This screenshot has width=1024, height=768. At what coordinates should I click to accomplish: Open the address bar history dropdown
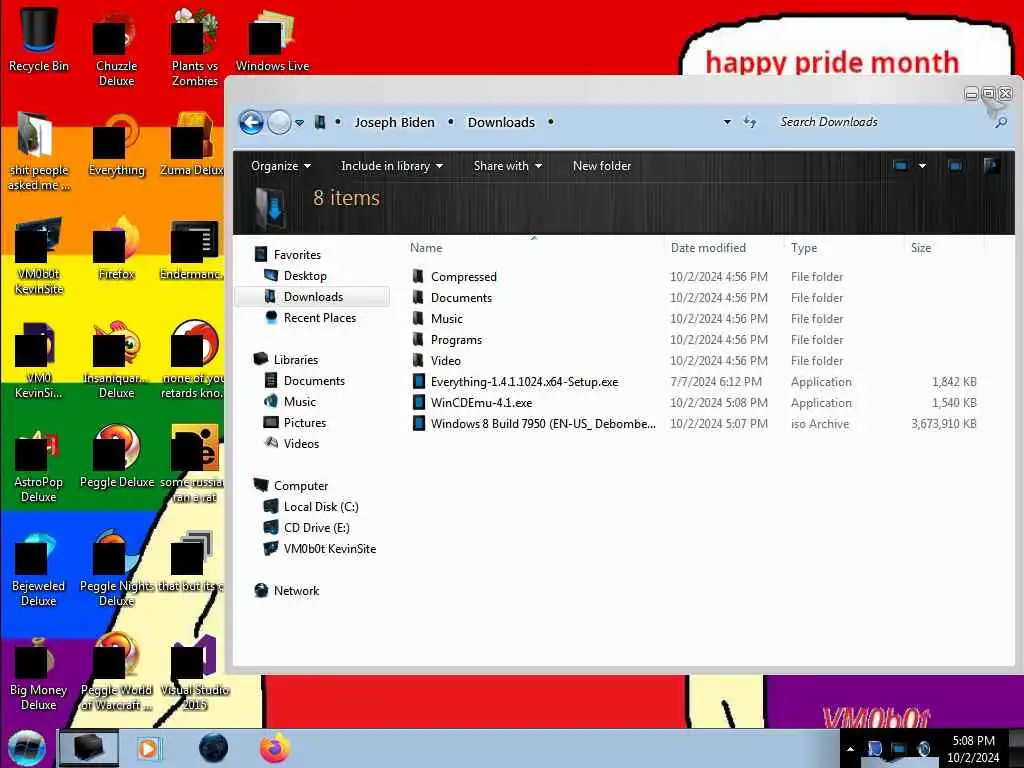(727, 122)
